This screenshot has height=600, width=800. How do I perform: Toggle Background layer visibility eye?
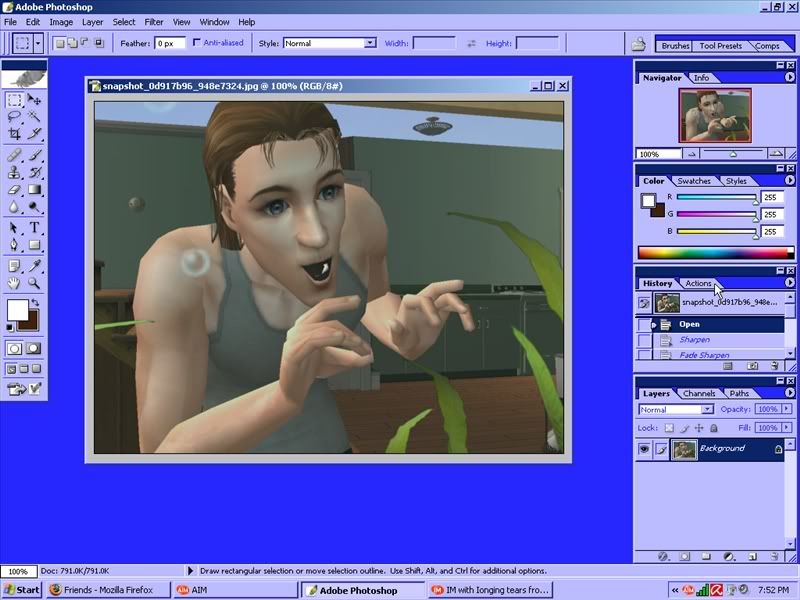[x=644, y=449]
